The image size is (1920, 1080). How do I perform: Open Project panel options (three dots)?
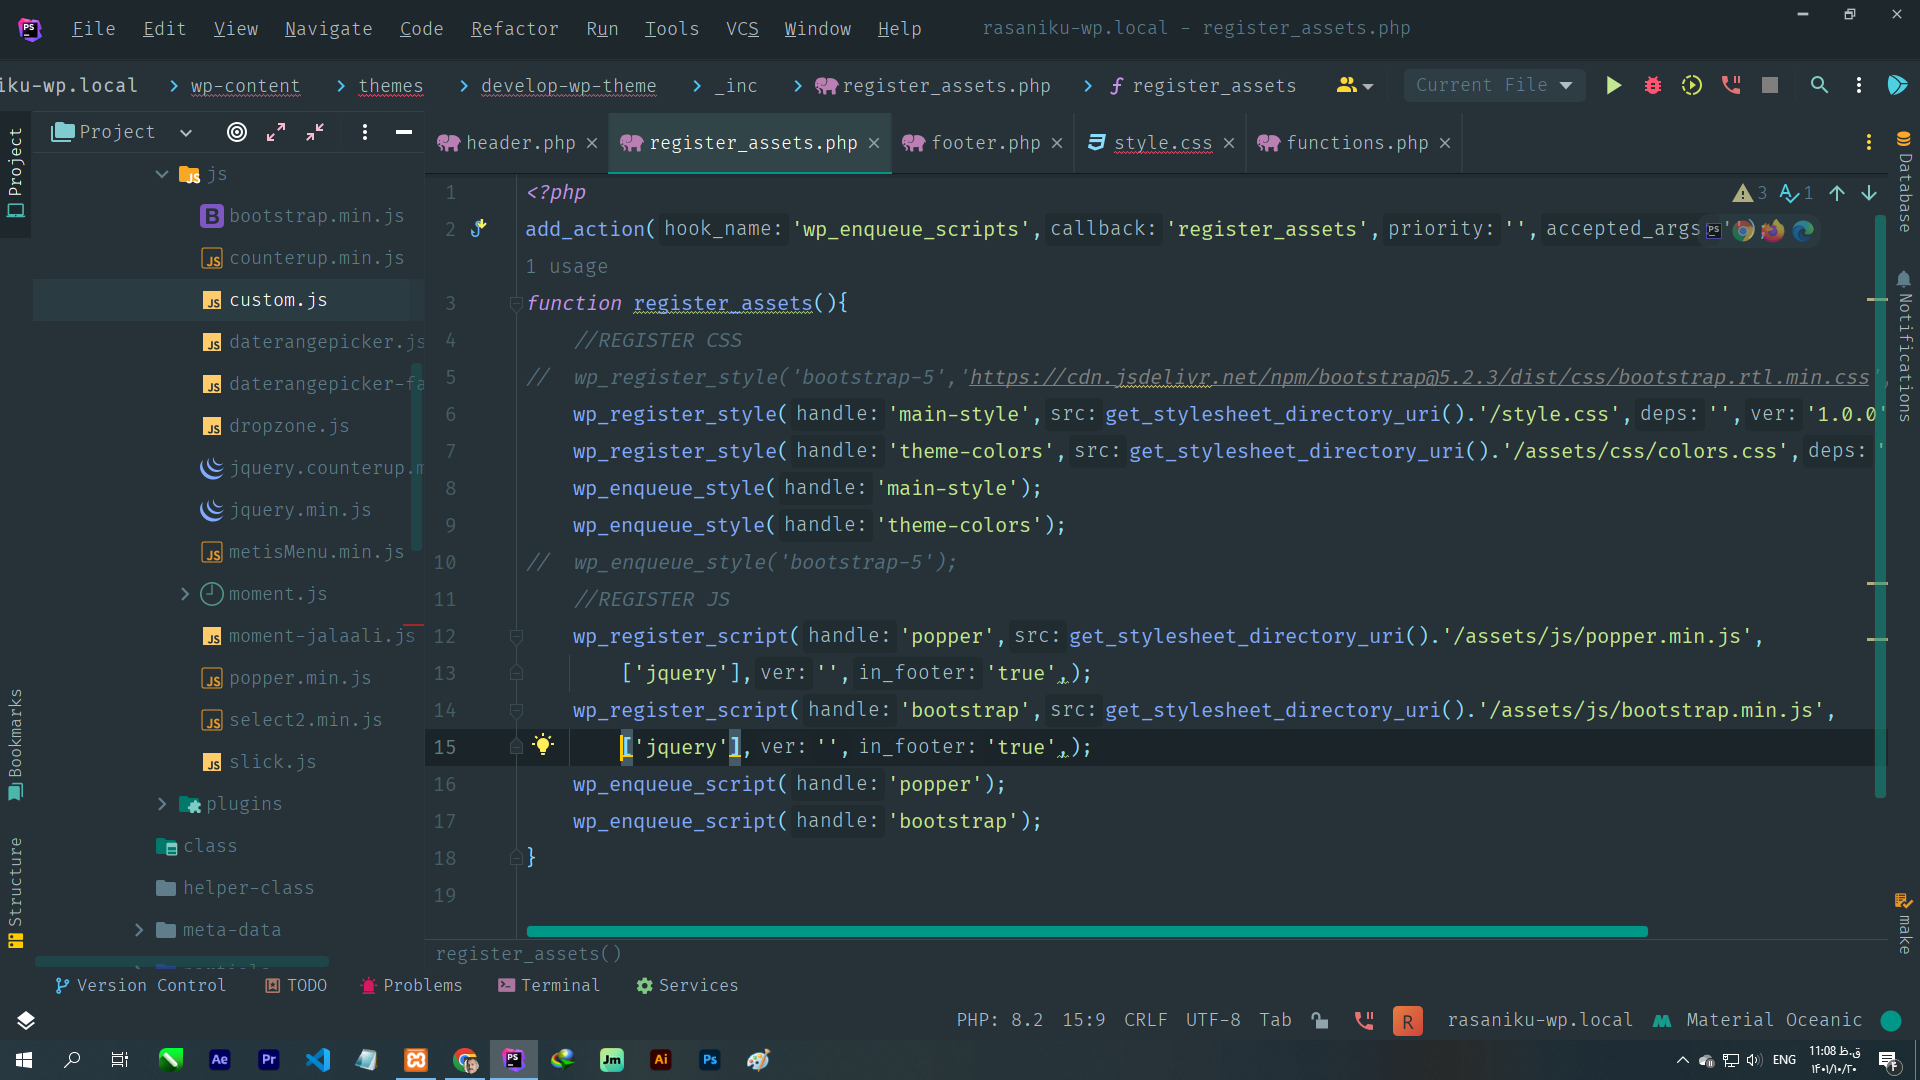point(365,132)
